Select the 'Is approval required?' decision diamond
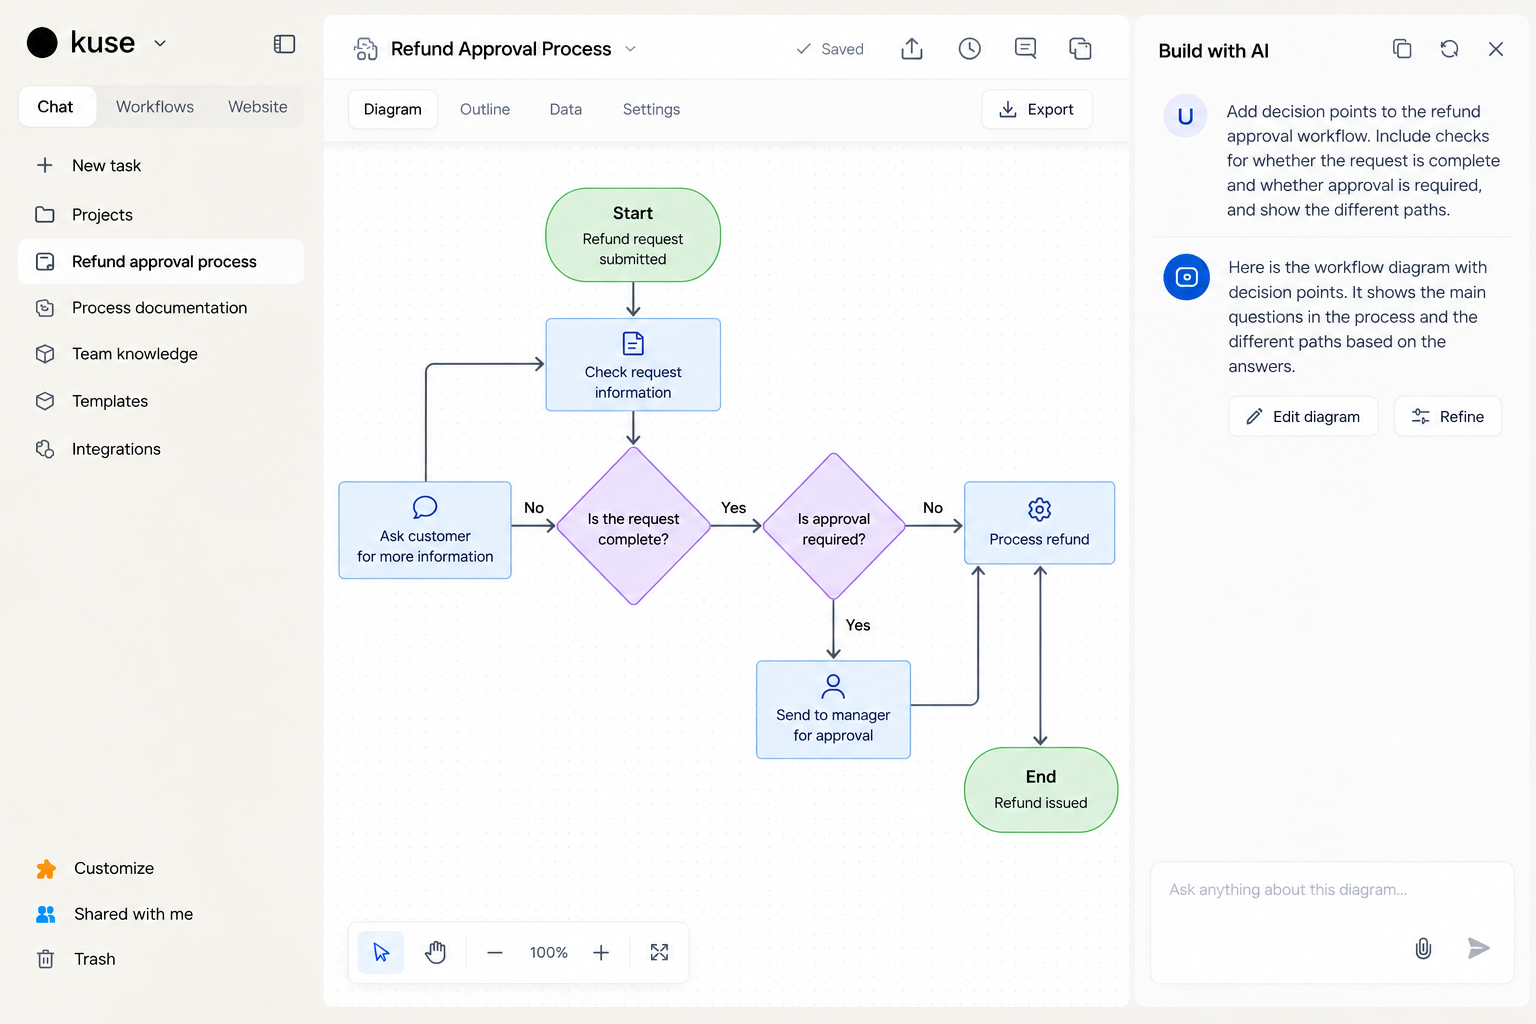Image resolution: width=1536 pixels, height=1024 pixels. [834, 526]
